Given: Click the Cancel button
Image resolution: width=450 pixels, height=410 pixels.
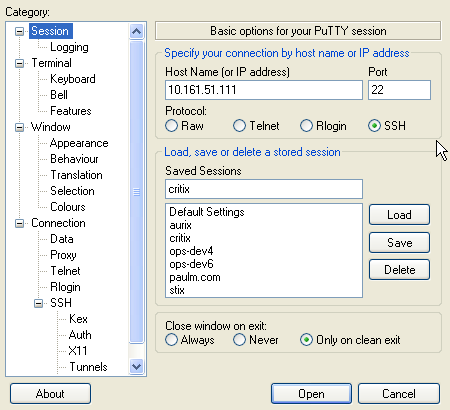Looking at the screenshot, I should (x=399, y=394).
